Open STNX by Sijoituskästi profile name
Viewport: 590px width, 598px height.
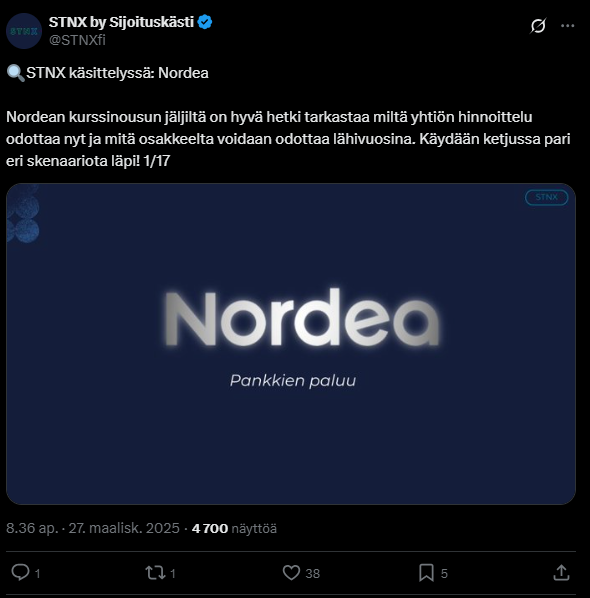point(121,22)
